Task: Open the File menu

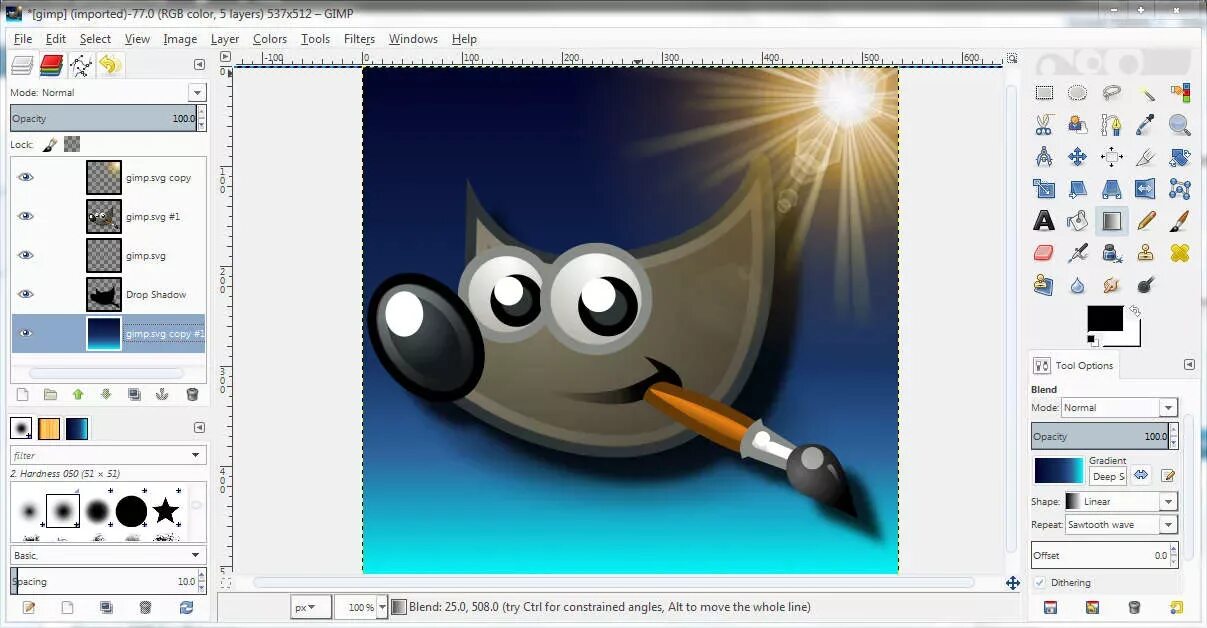Action: [23, 39]
